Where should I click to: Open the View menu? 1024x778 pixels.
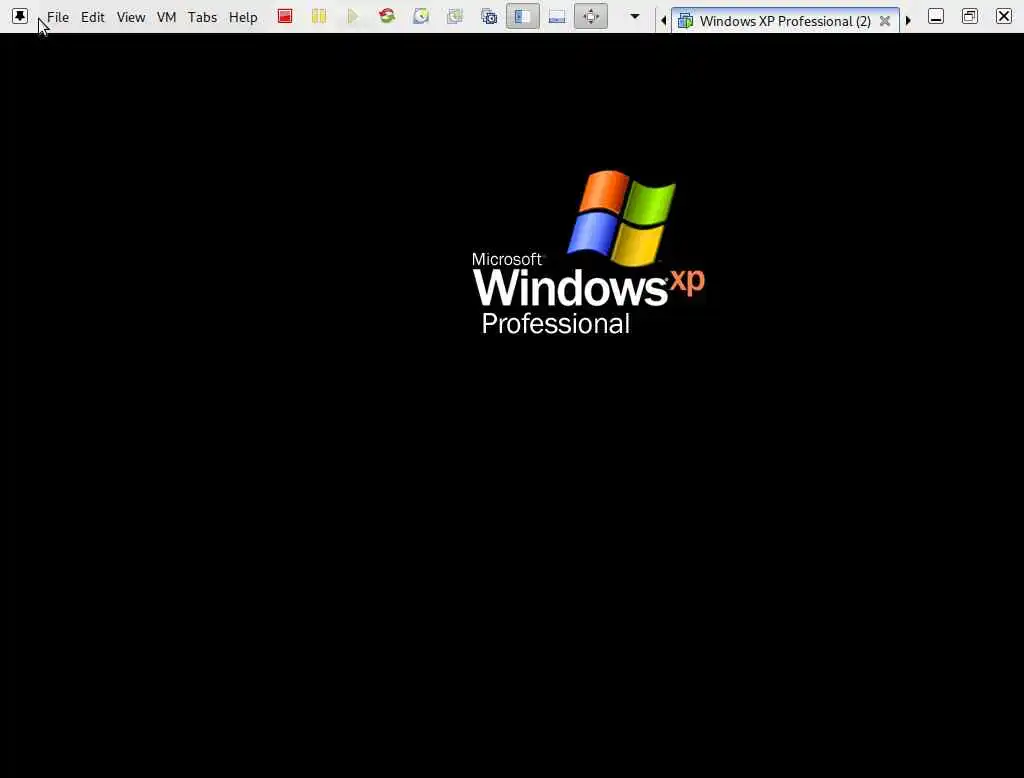131,17
